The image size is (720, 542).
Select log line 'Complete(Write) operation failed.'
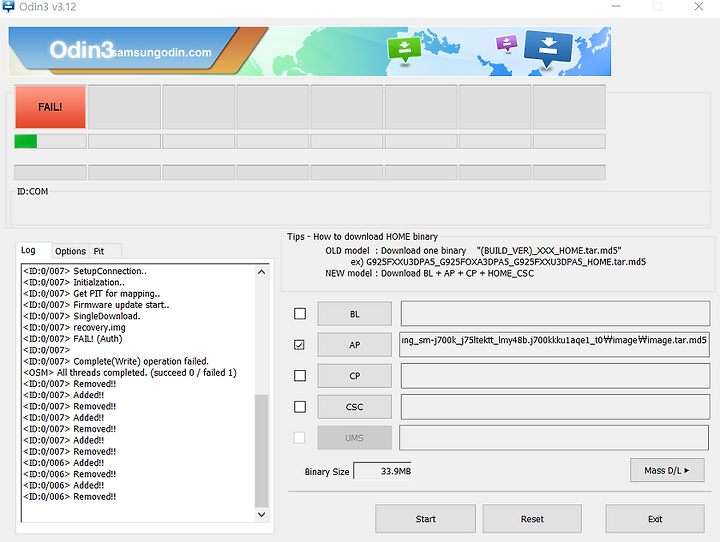(116, 361)
